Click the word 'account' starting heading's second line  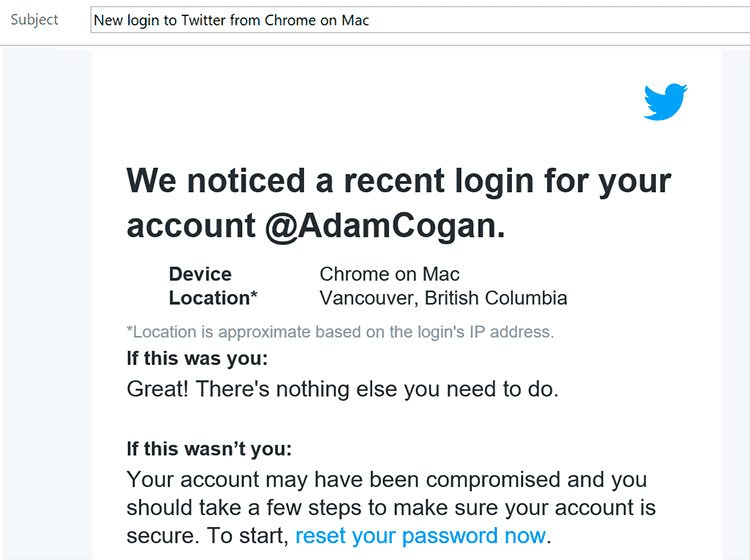(x=190, y=226)
